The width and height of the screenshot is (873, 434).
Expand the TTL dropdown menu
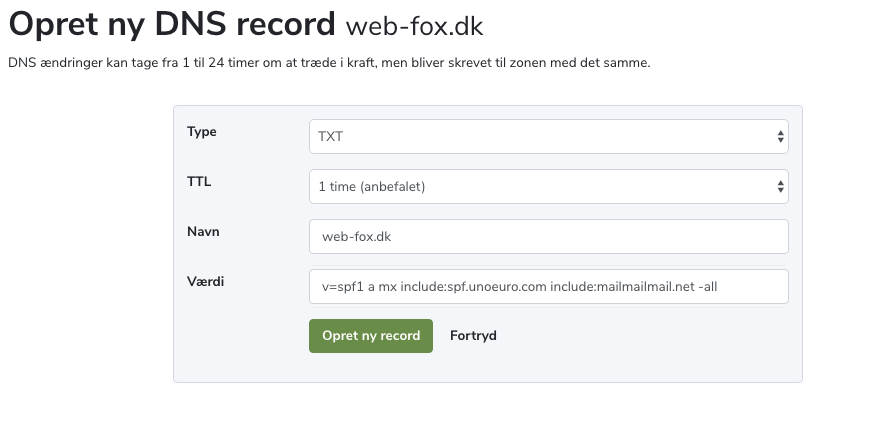tap(548, 186)
